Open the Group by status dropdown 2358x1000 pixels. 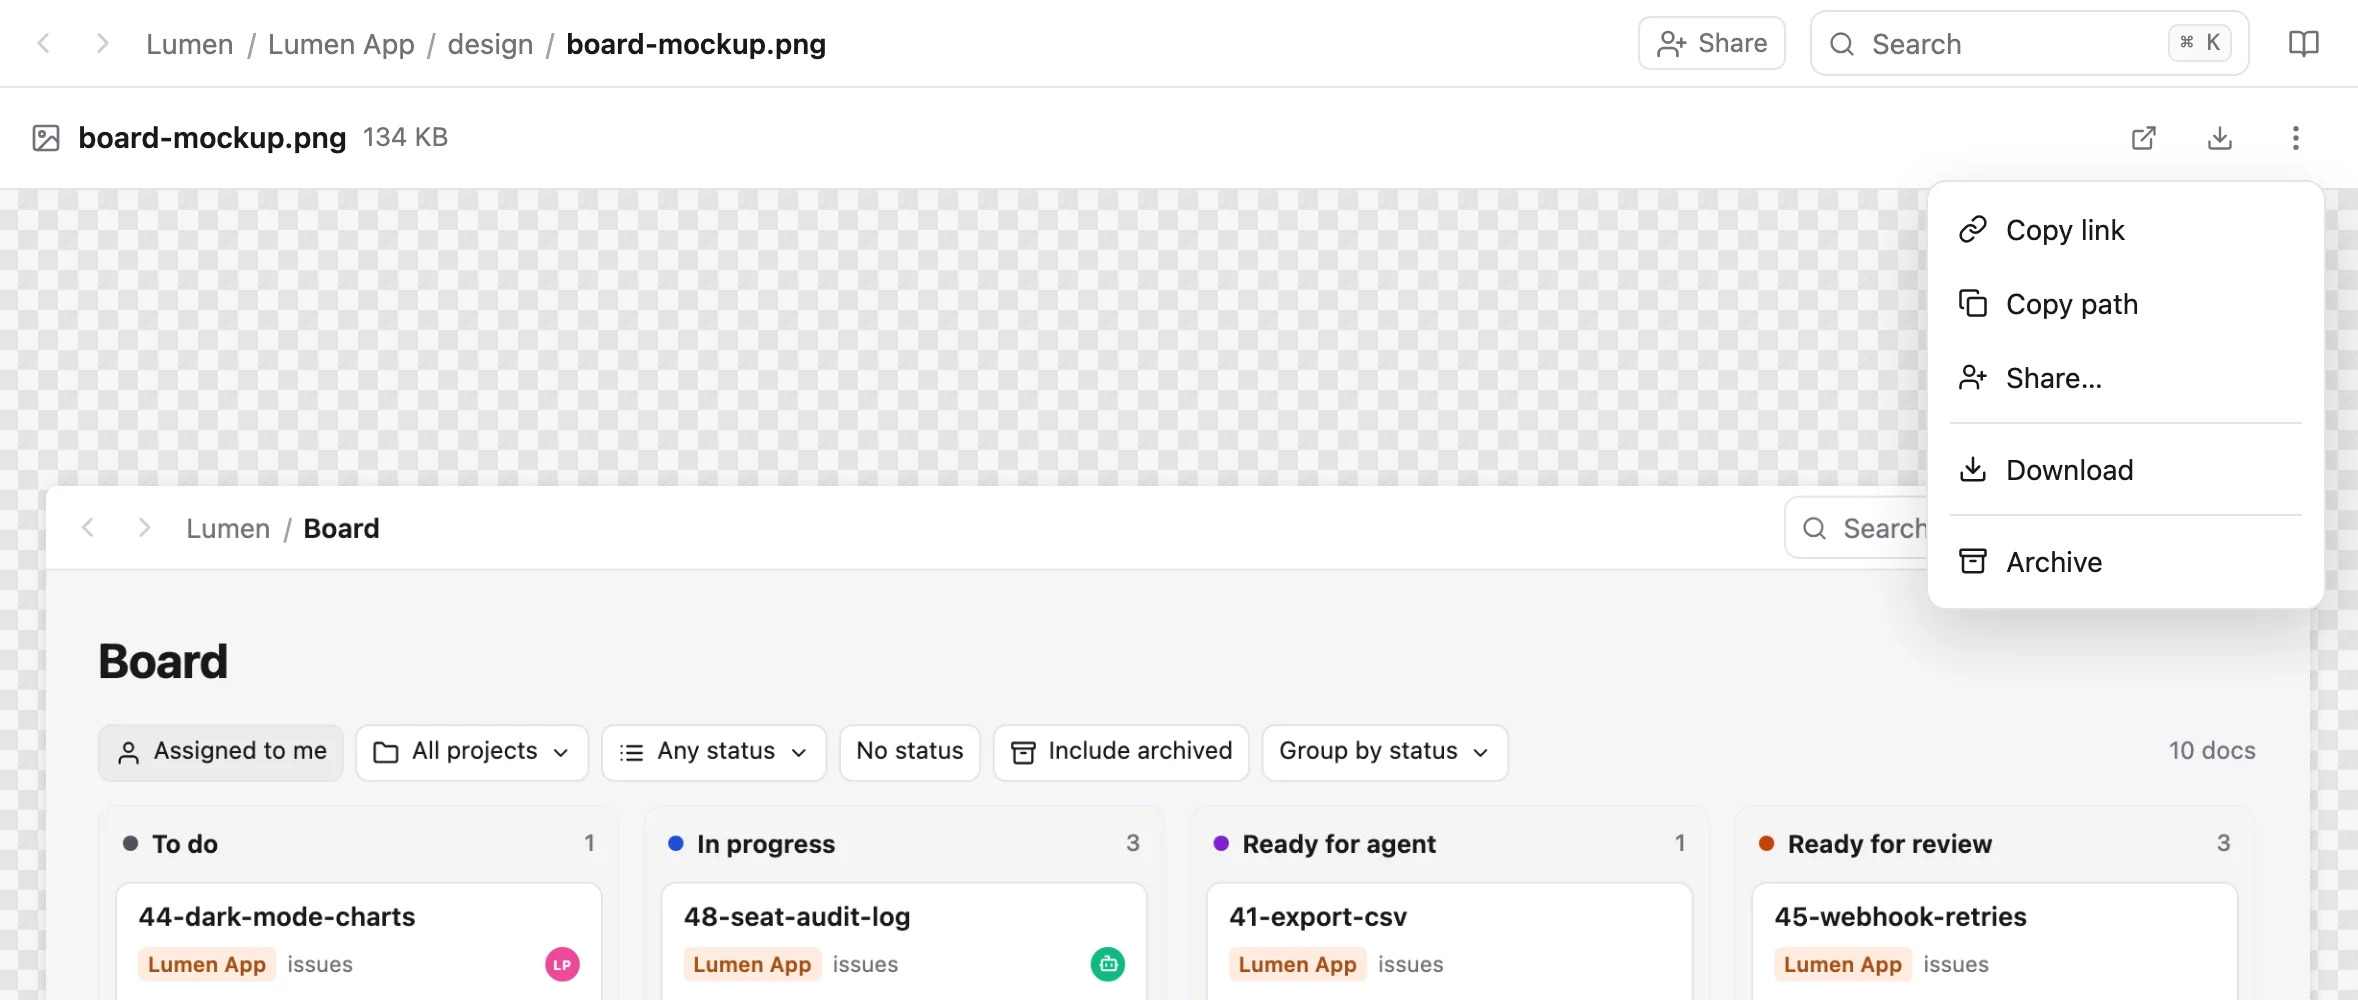click(1385, 752)
